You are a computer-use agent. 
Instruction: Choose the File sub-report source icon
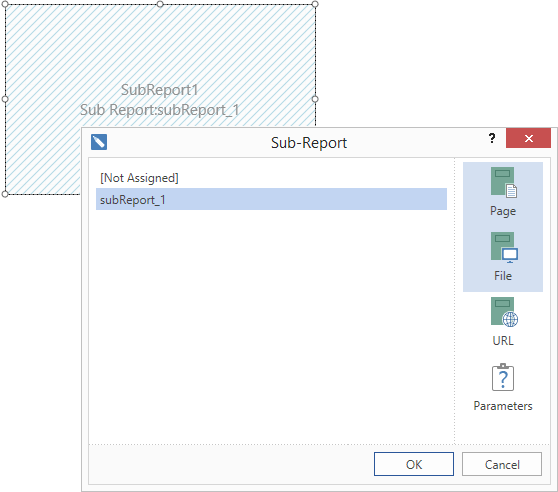click(504, 247)
